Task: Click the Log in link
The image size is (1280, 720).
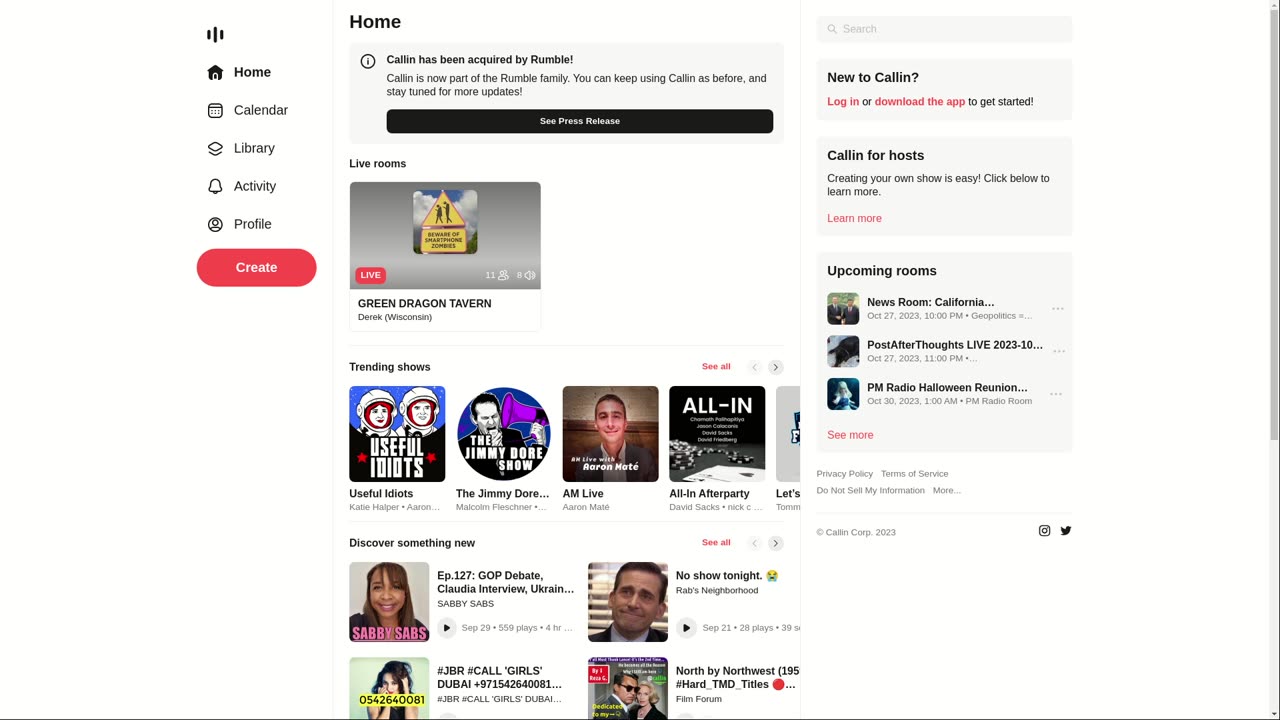Action: [x=843, y=102]
